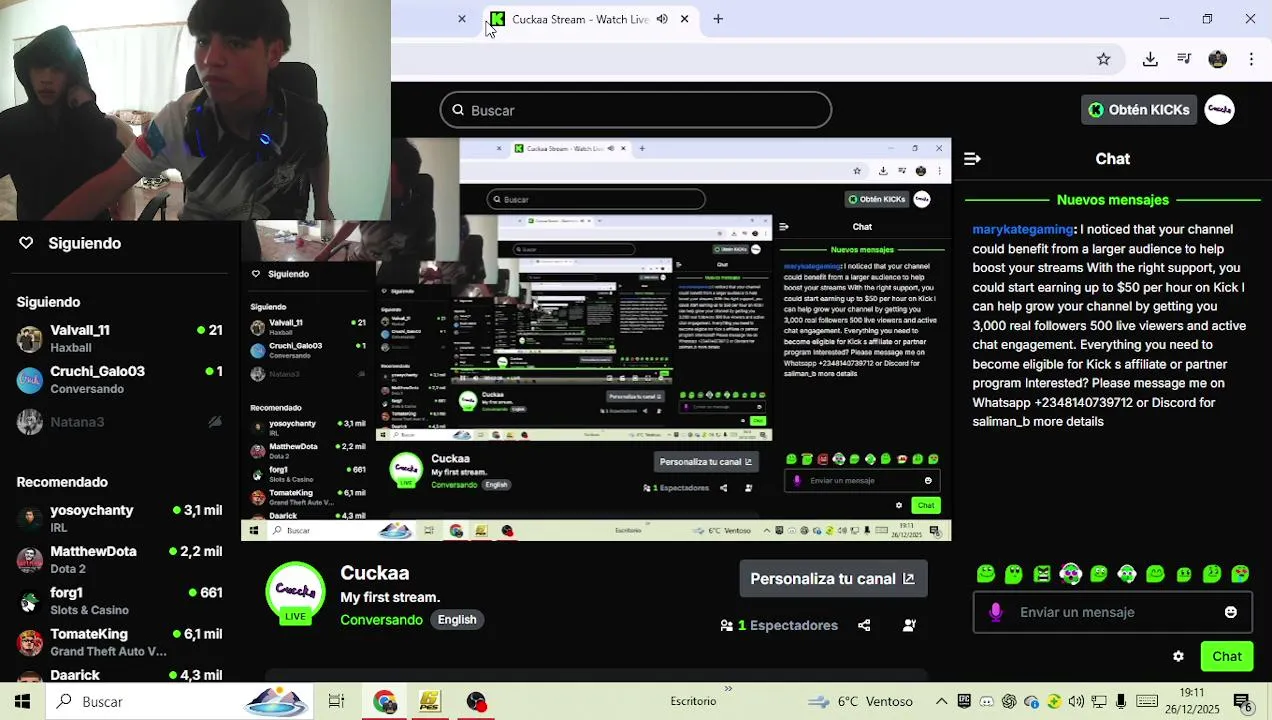1272x720 pixels.
Task: Open the browser downloads icon
Action: click(1150, 59)
